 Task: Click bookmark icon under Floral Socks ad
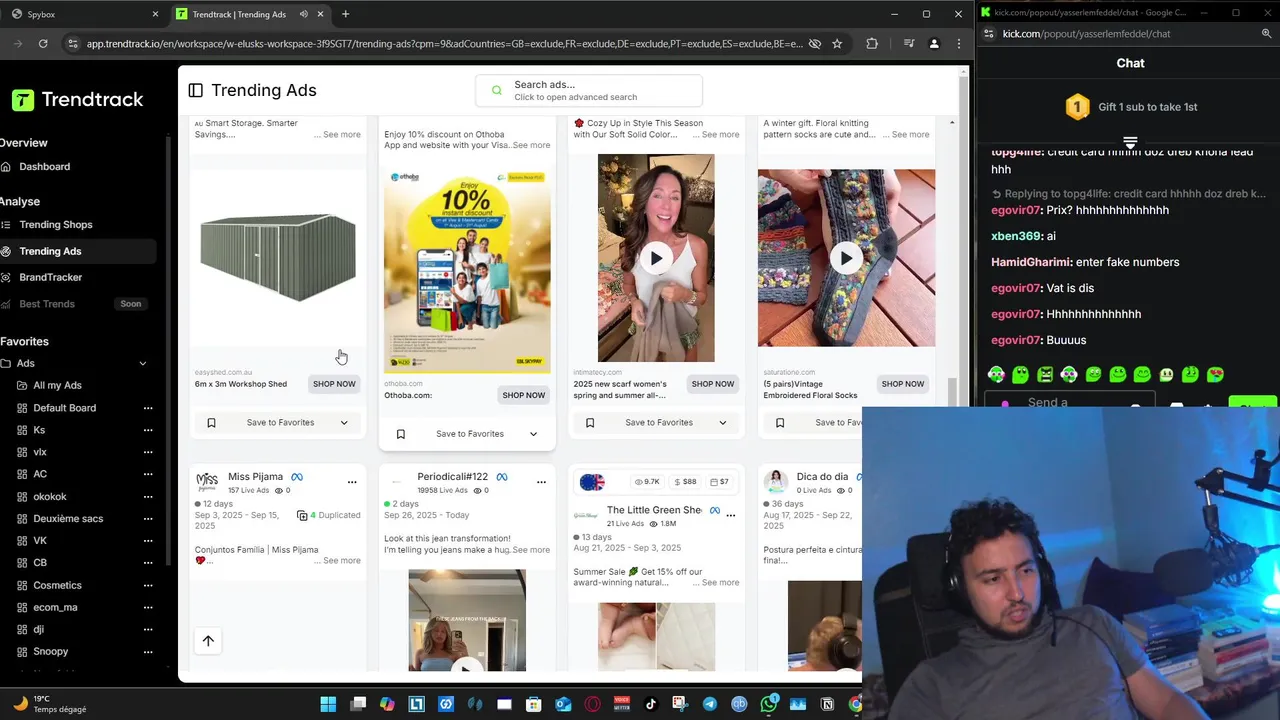[780, 423]
